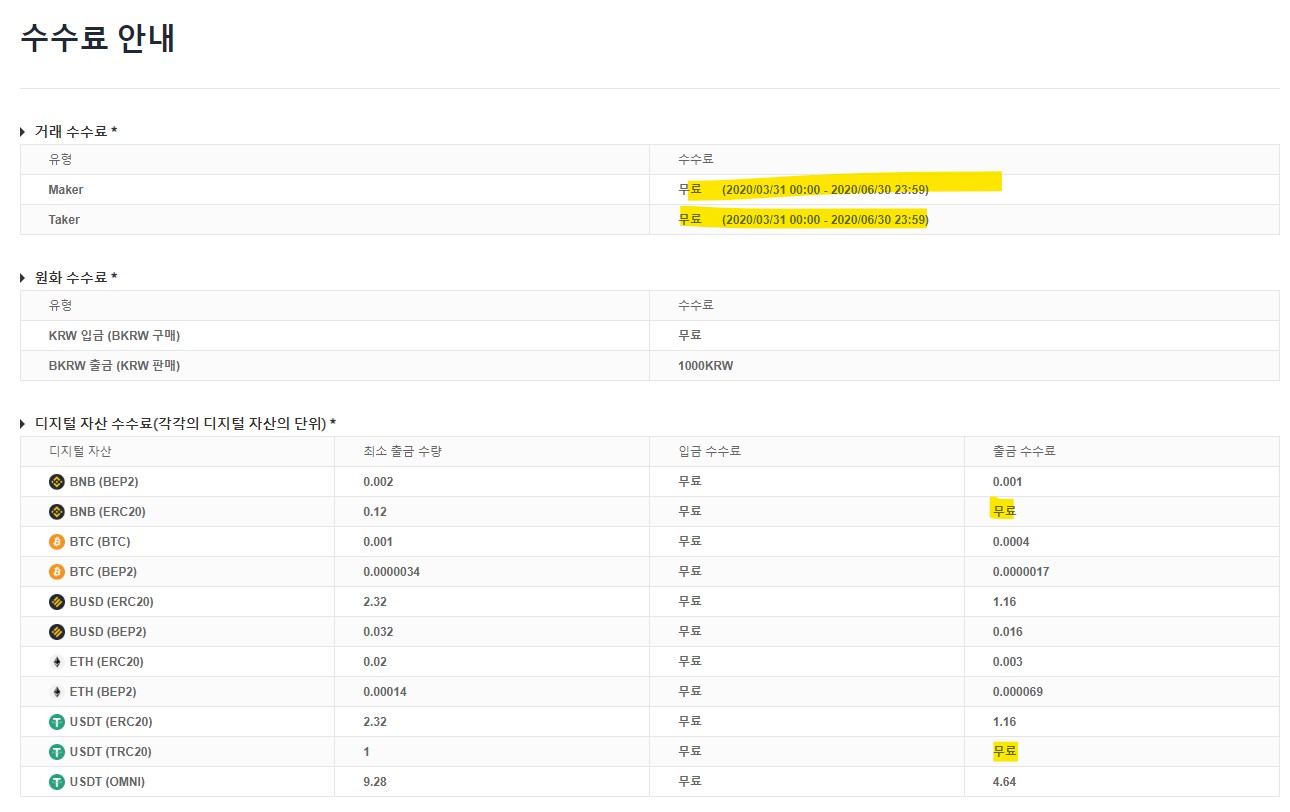Click the BNB (ERC20) coin icon
1290x812 pixels.
(x=57, y=511)
